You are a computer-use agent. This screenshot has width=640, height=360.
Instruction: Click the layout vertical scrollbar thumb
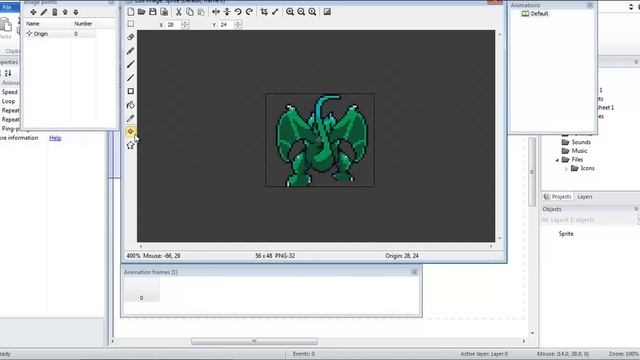tap(532, 172)
